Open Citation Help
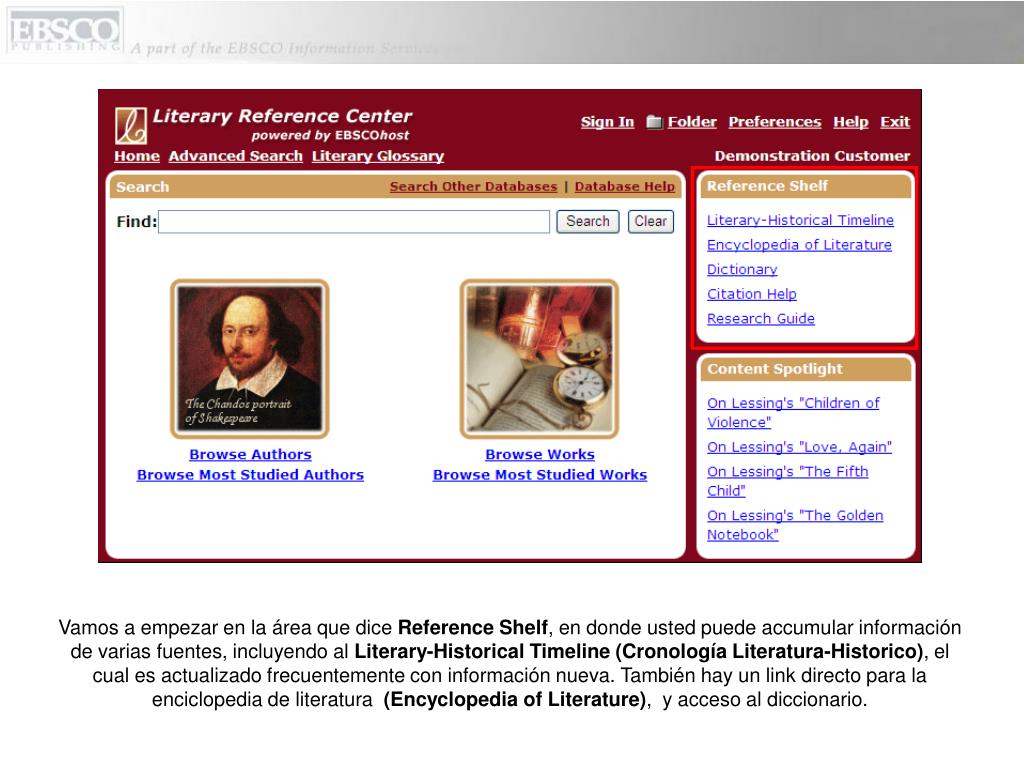Screen dimensions: 1024x768 pyautogui.click(x=752, y=294)
